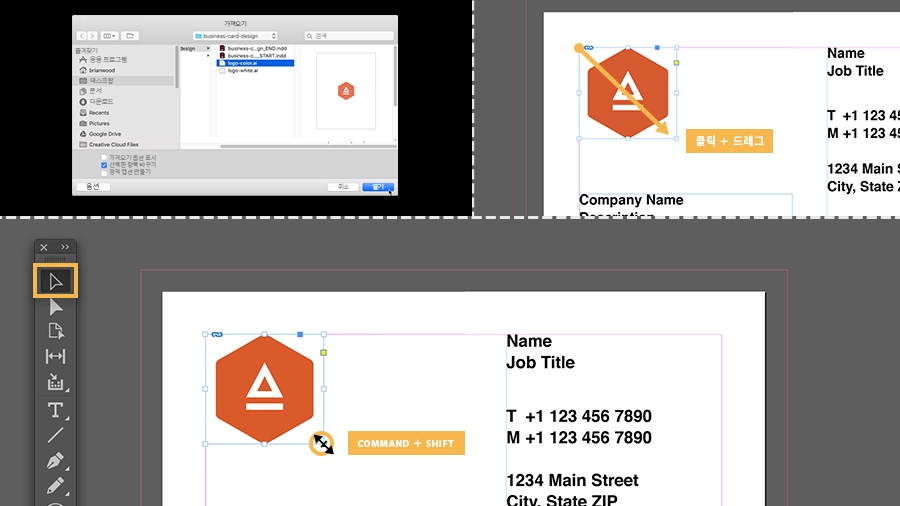Click the 옵션 button
Screen dimensions: 900x506
click(x=92, y=187)
